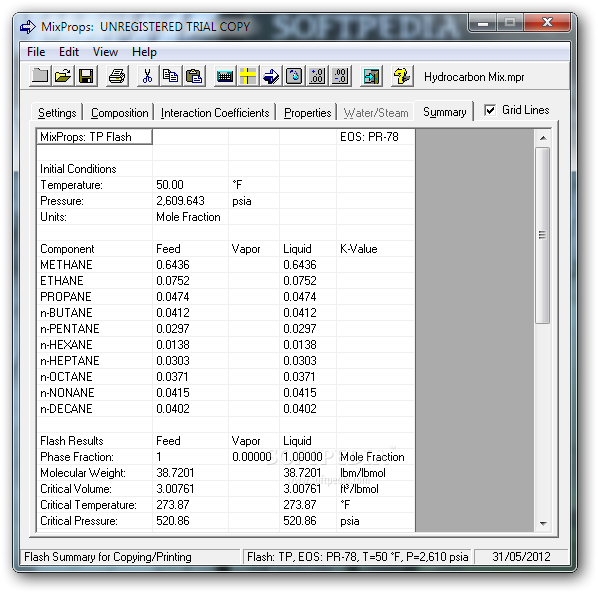Save the file with the floppy disk icon
The image size is (598, 593).
pyautogui.click(x=86, y=76)
